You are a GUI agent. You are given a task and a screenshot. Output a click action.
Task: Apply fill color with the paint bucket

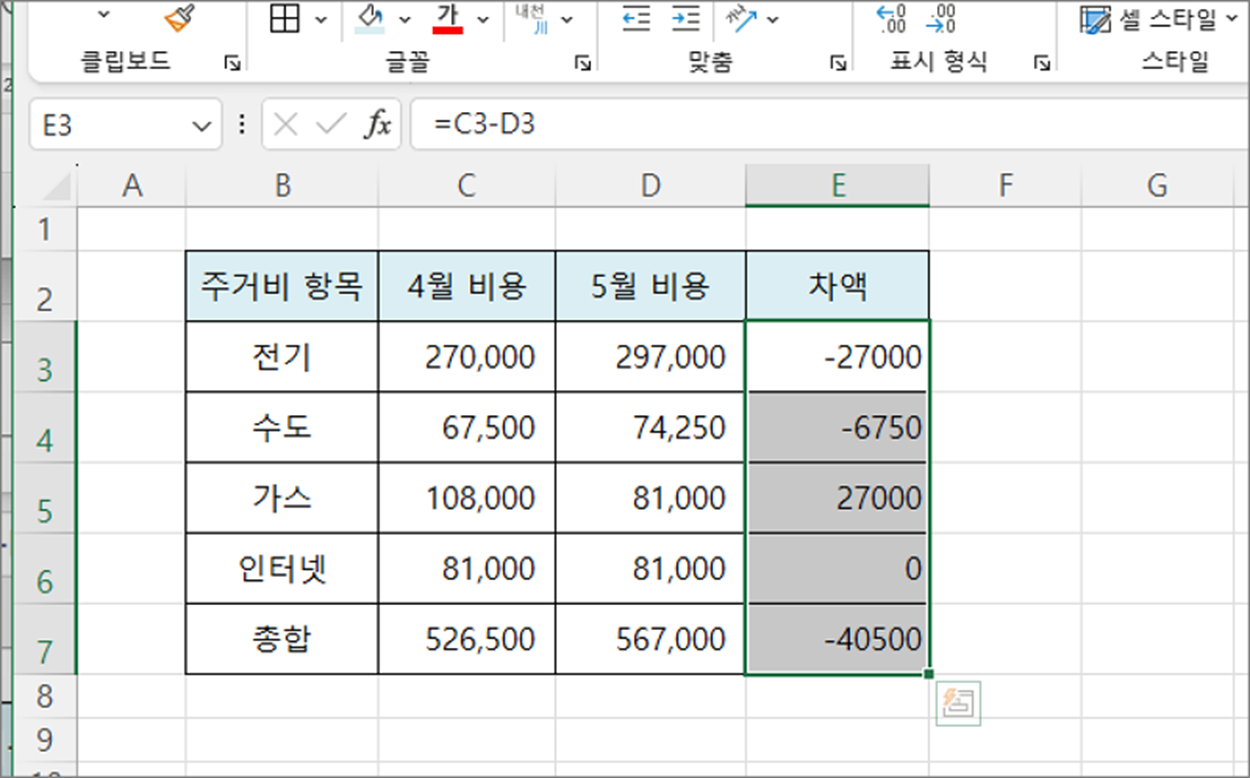click(x=369, y=18)
